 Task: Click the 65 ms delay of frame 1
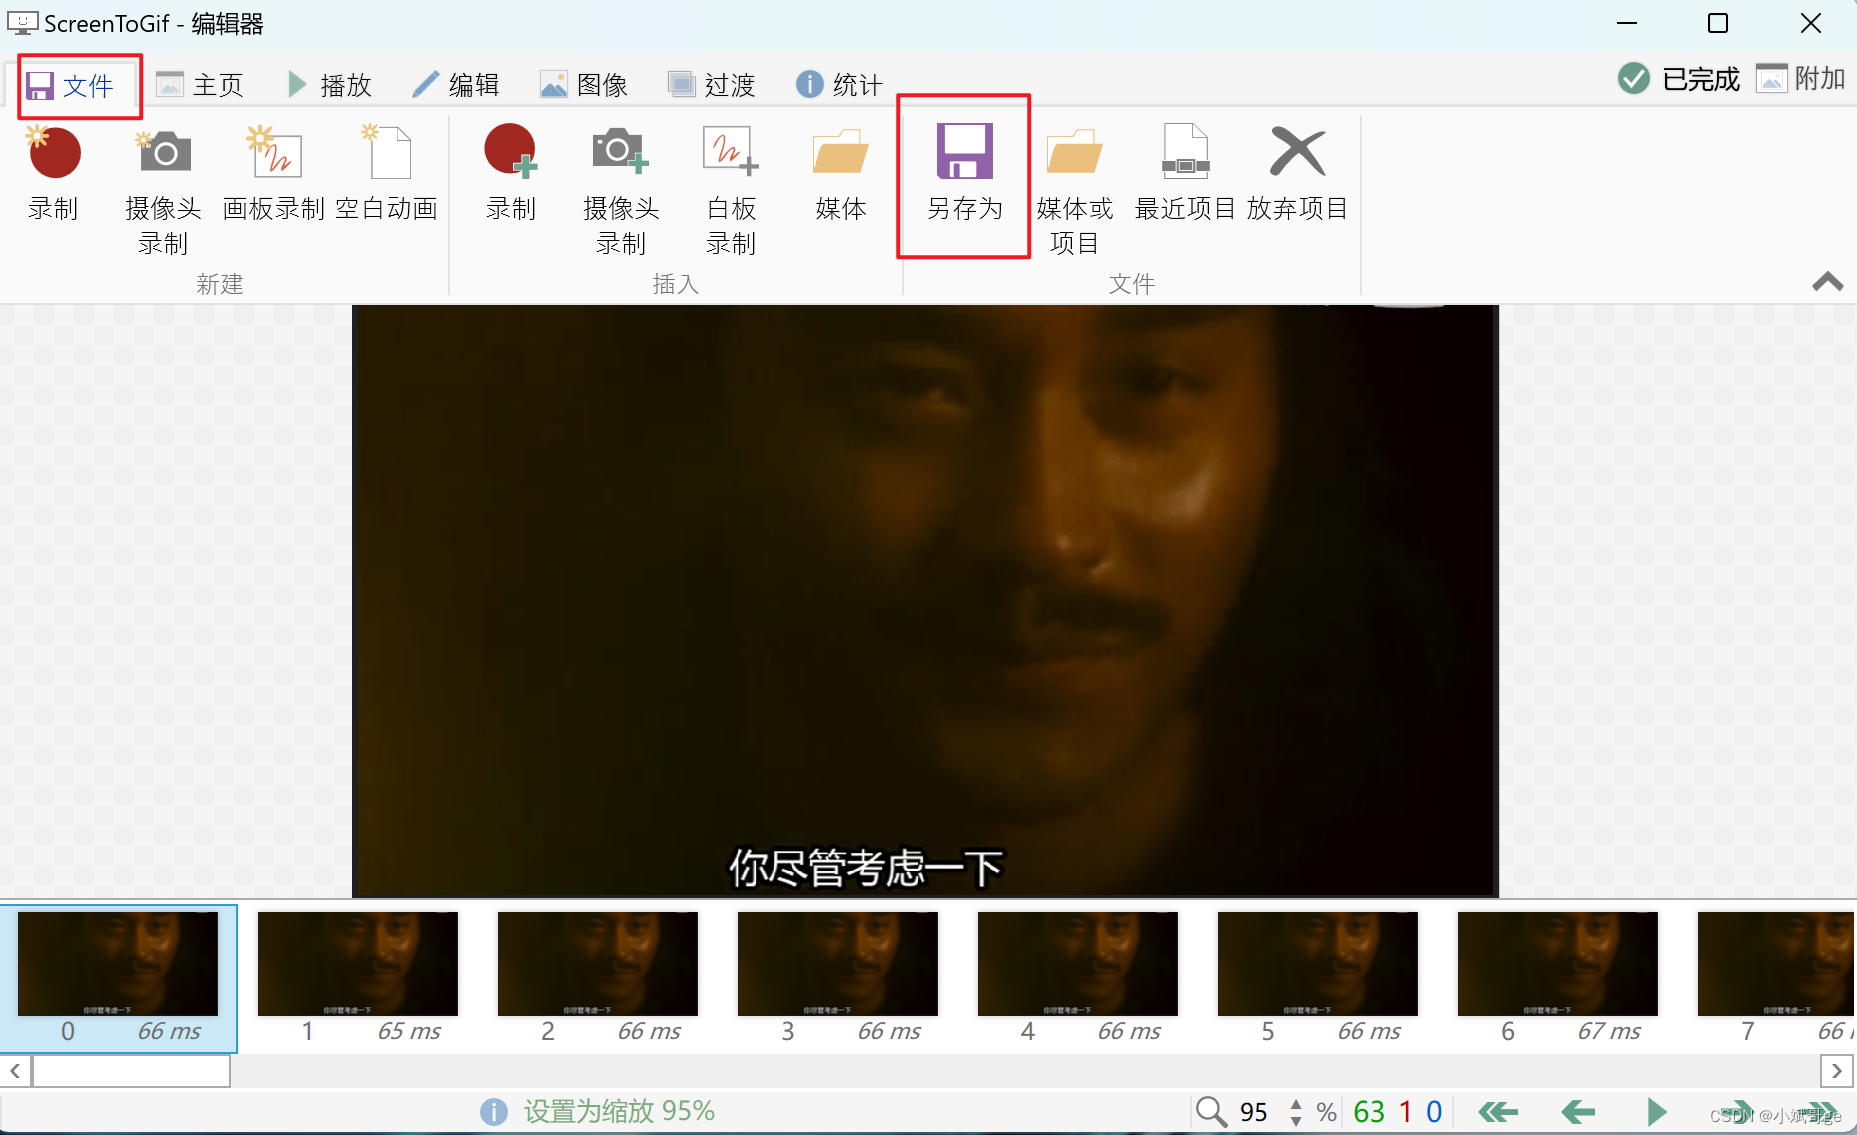click(409, 1031)
